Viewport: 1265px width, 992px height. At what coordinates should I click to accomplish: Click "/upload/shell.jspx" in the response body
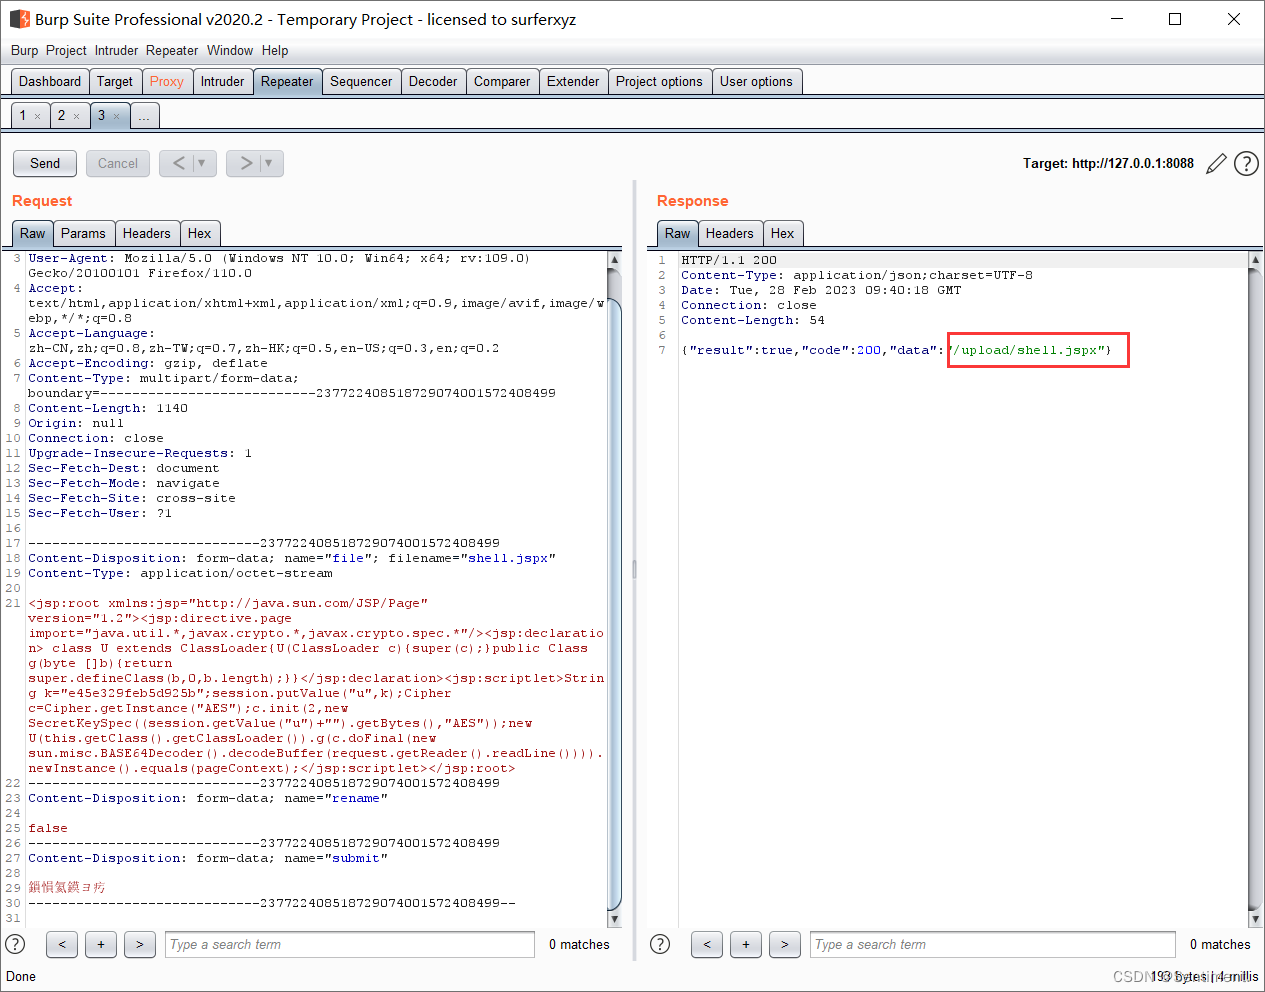tap(1029, 350)
